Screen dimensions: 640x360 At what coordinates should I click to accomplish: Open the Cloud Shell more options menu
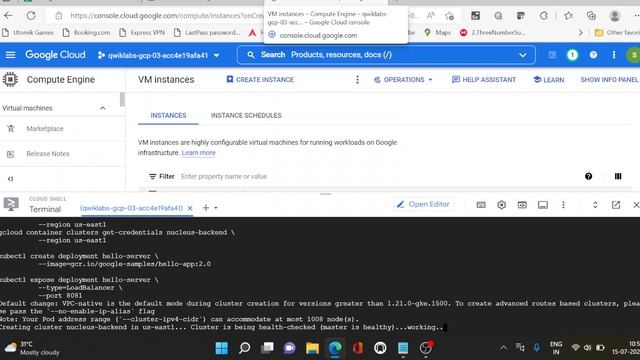[x=563, y=204]
